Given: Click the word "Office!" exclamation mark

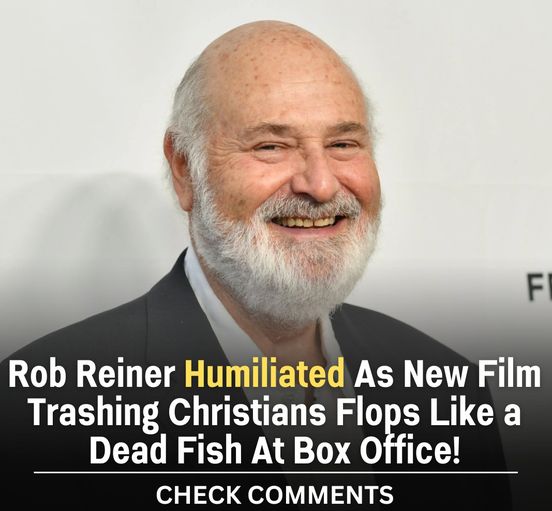Looking at the screenshot, I should (456, 449).
